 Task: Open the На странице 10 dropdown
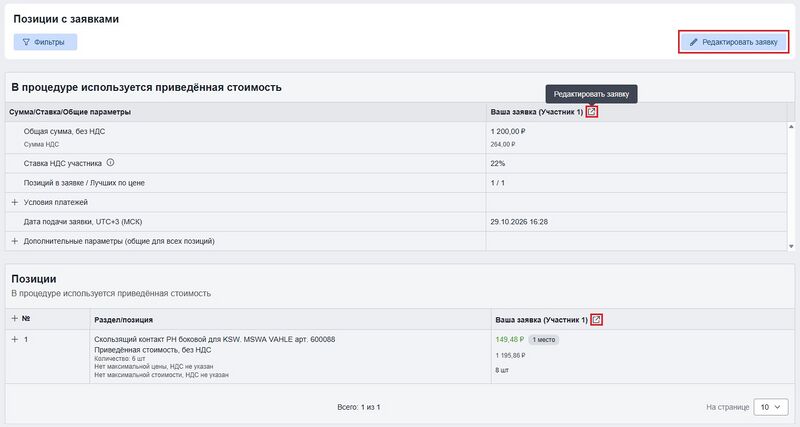(x=770, y=407)
